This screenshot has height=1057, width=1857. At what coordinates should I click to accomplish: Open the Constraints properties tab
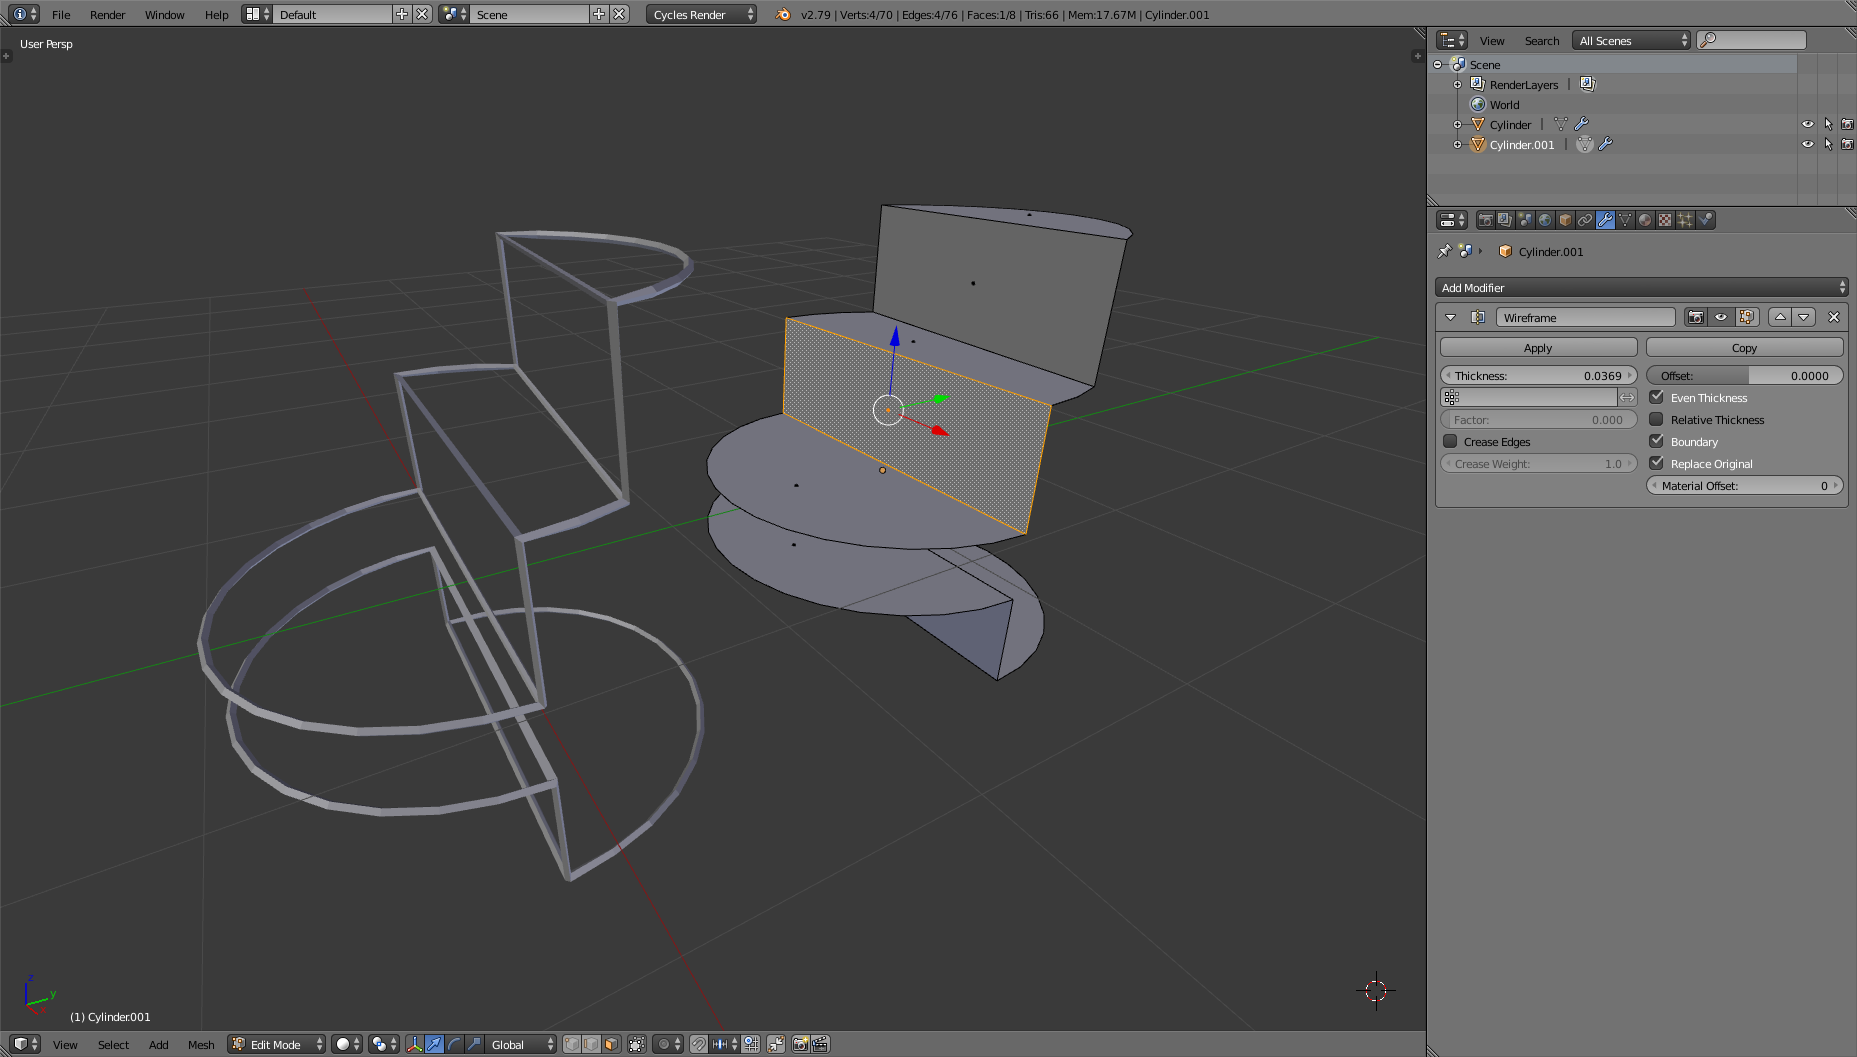click(x=1585, y=220)
